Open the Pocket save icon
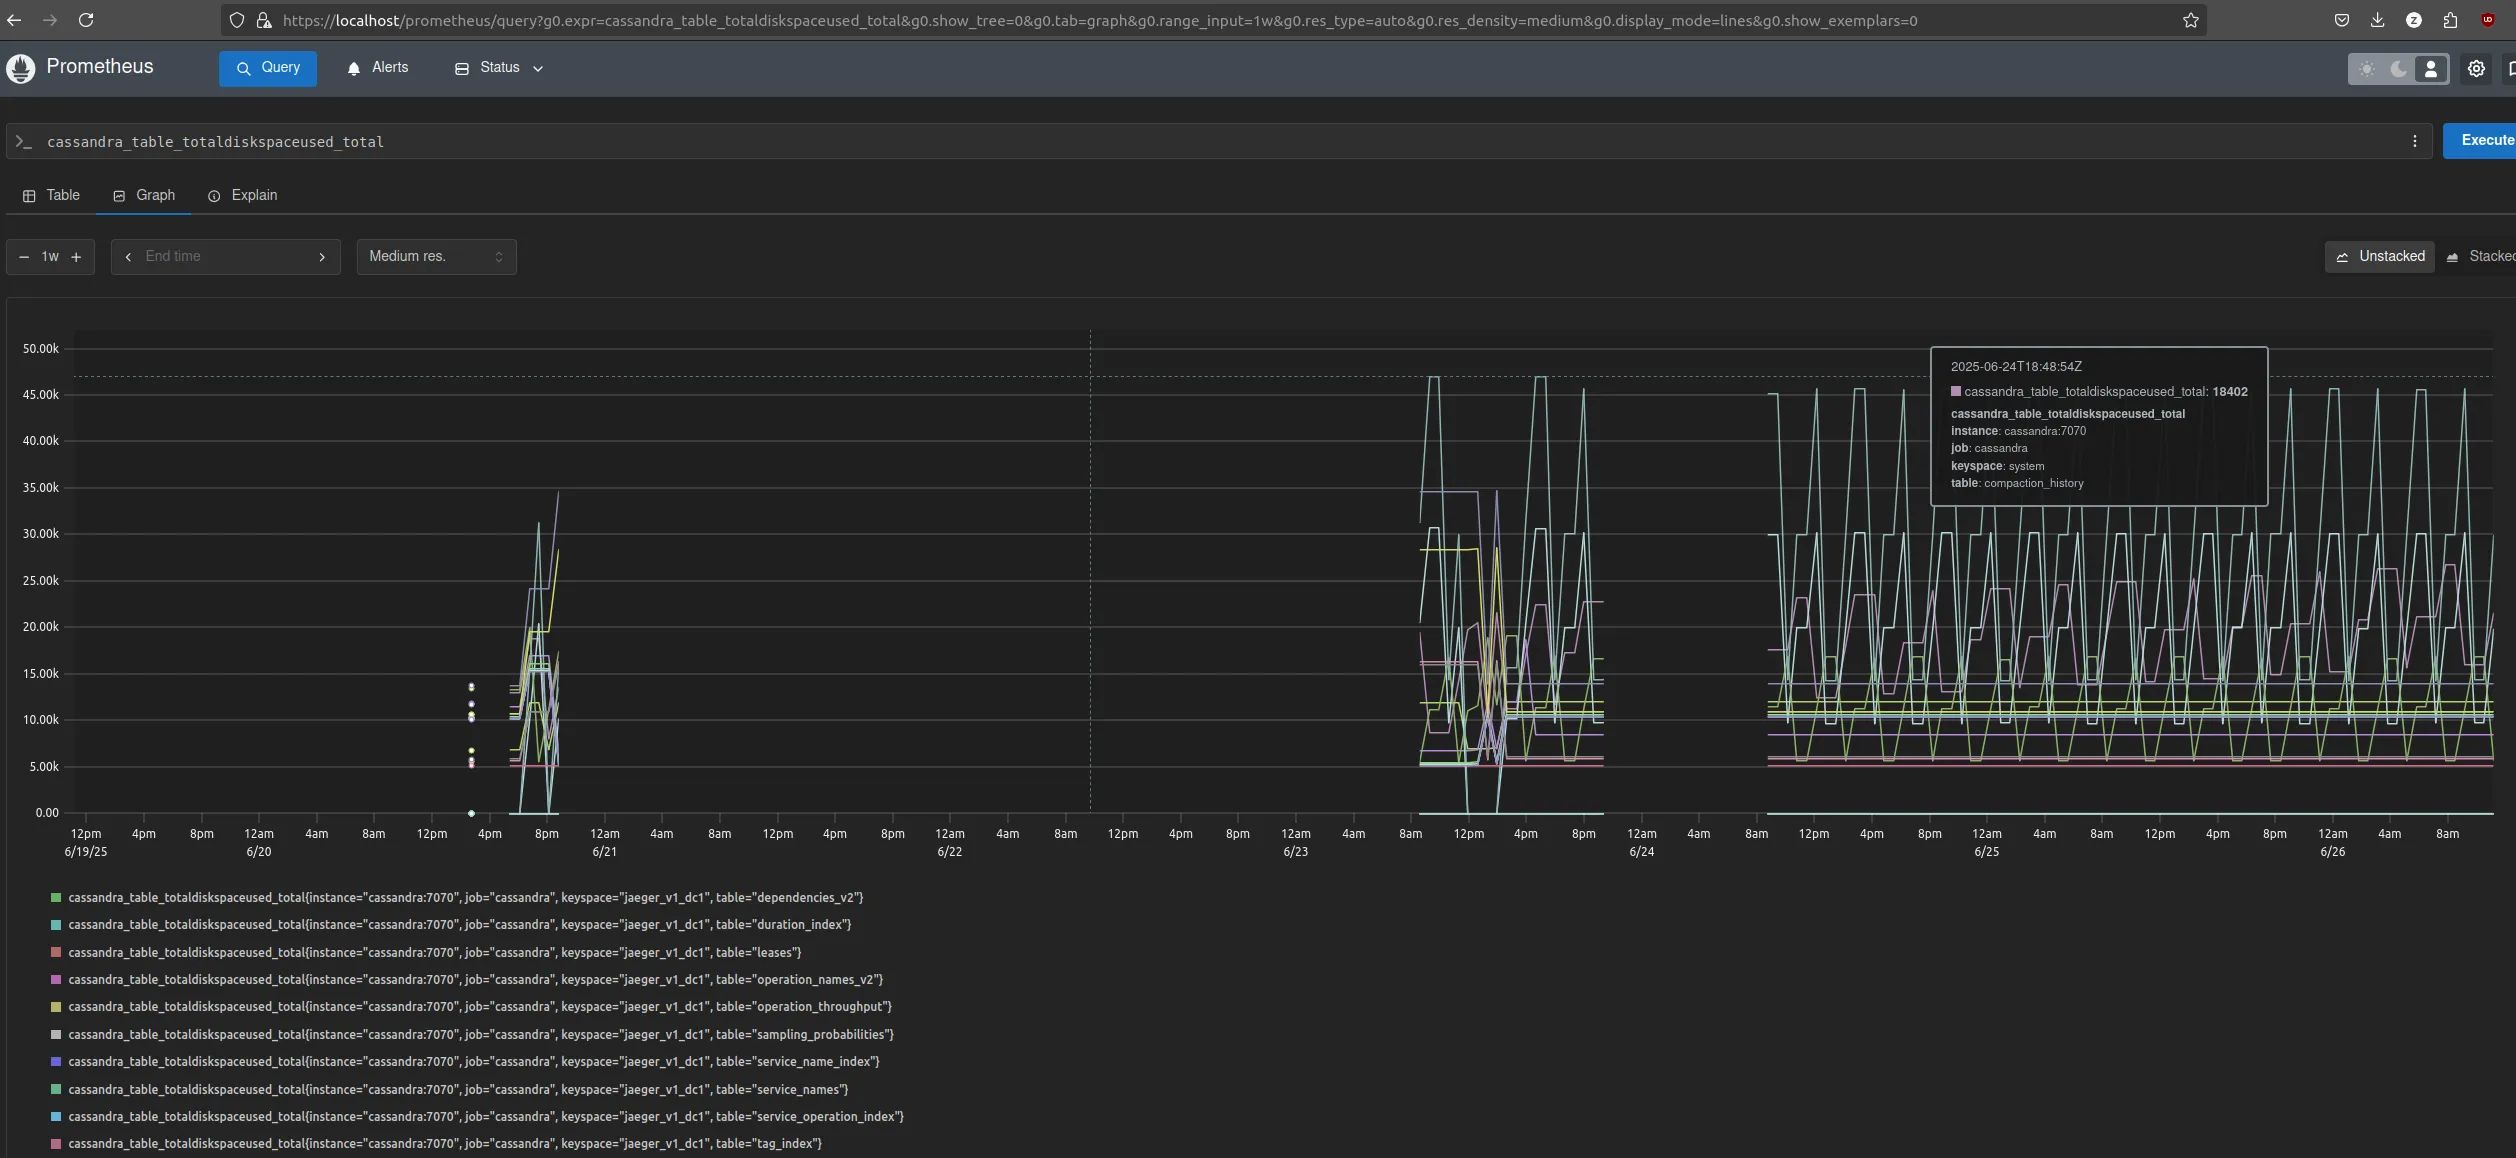This screenshot has height=1158, width=2516. (x=2341, y=20)
